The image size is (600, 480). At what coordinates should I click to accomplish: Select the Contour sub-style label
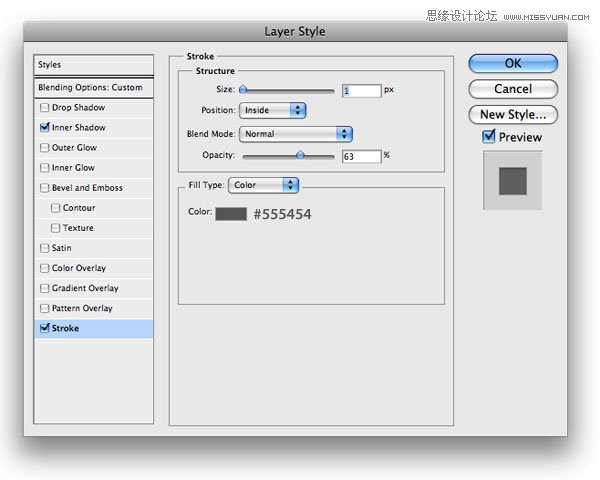pyautogui.click(x=79, y=208)
